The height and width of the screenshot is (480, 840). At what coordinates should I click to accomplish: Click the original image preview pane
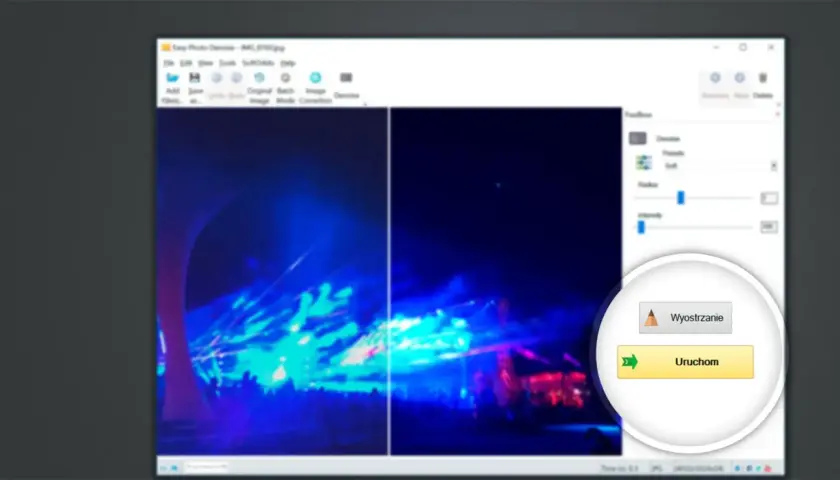272,281
